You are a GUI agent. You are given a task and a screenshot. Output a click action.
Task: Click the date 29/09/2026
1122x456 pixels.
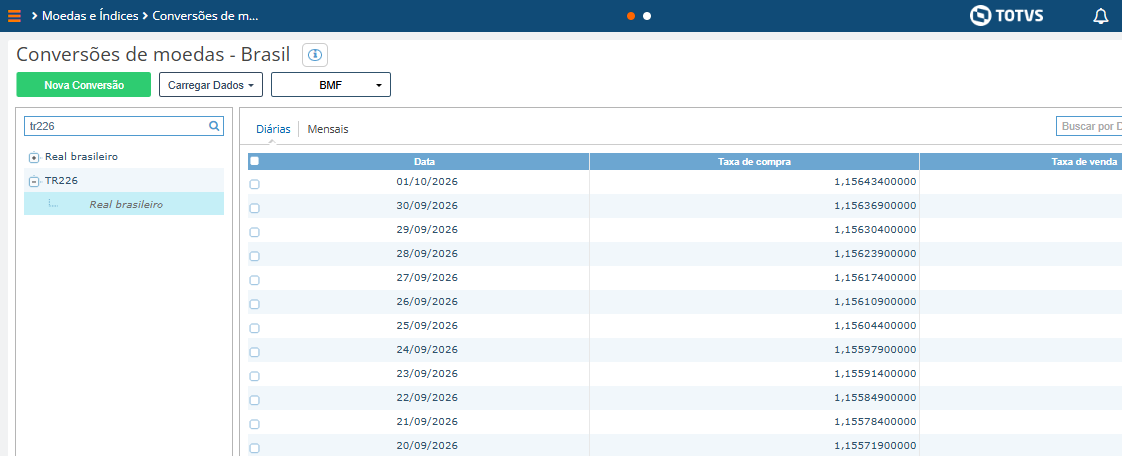click(426, 230)
